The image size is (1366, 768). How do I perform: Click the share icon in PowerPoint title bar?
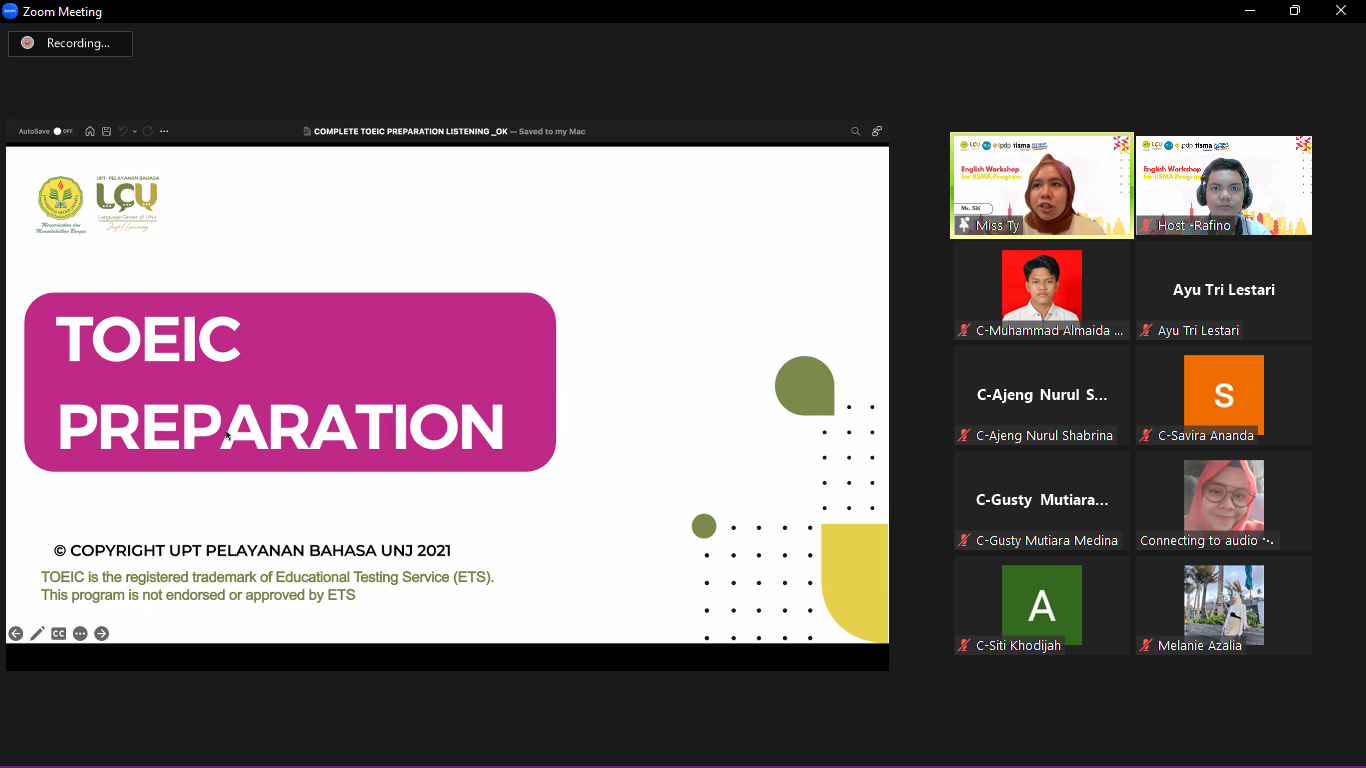click(877, 131)
